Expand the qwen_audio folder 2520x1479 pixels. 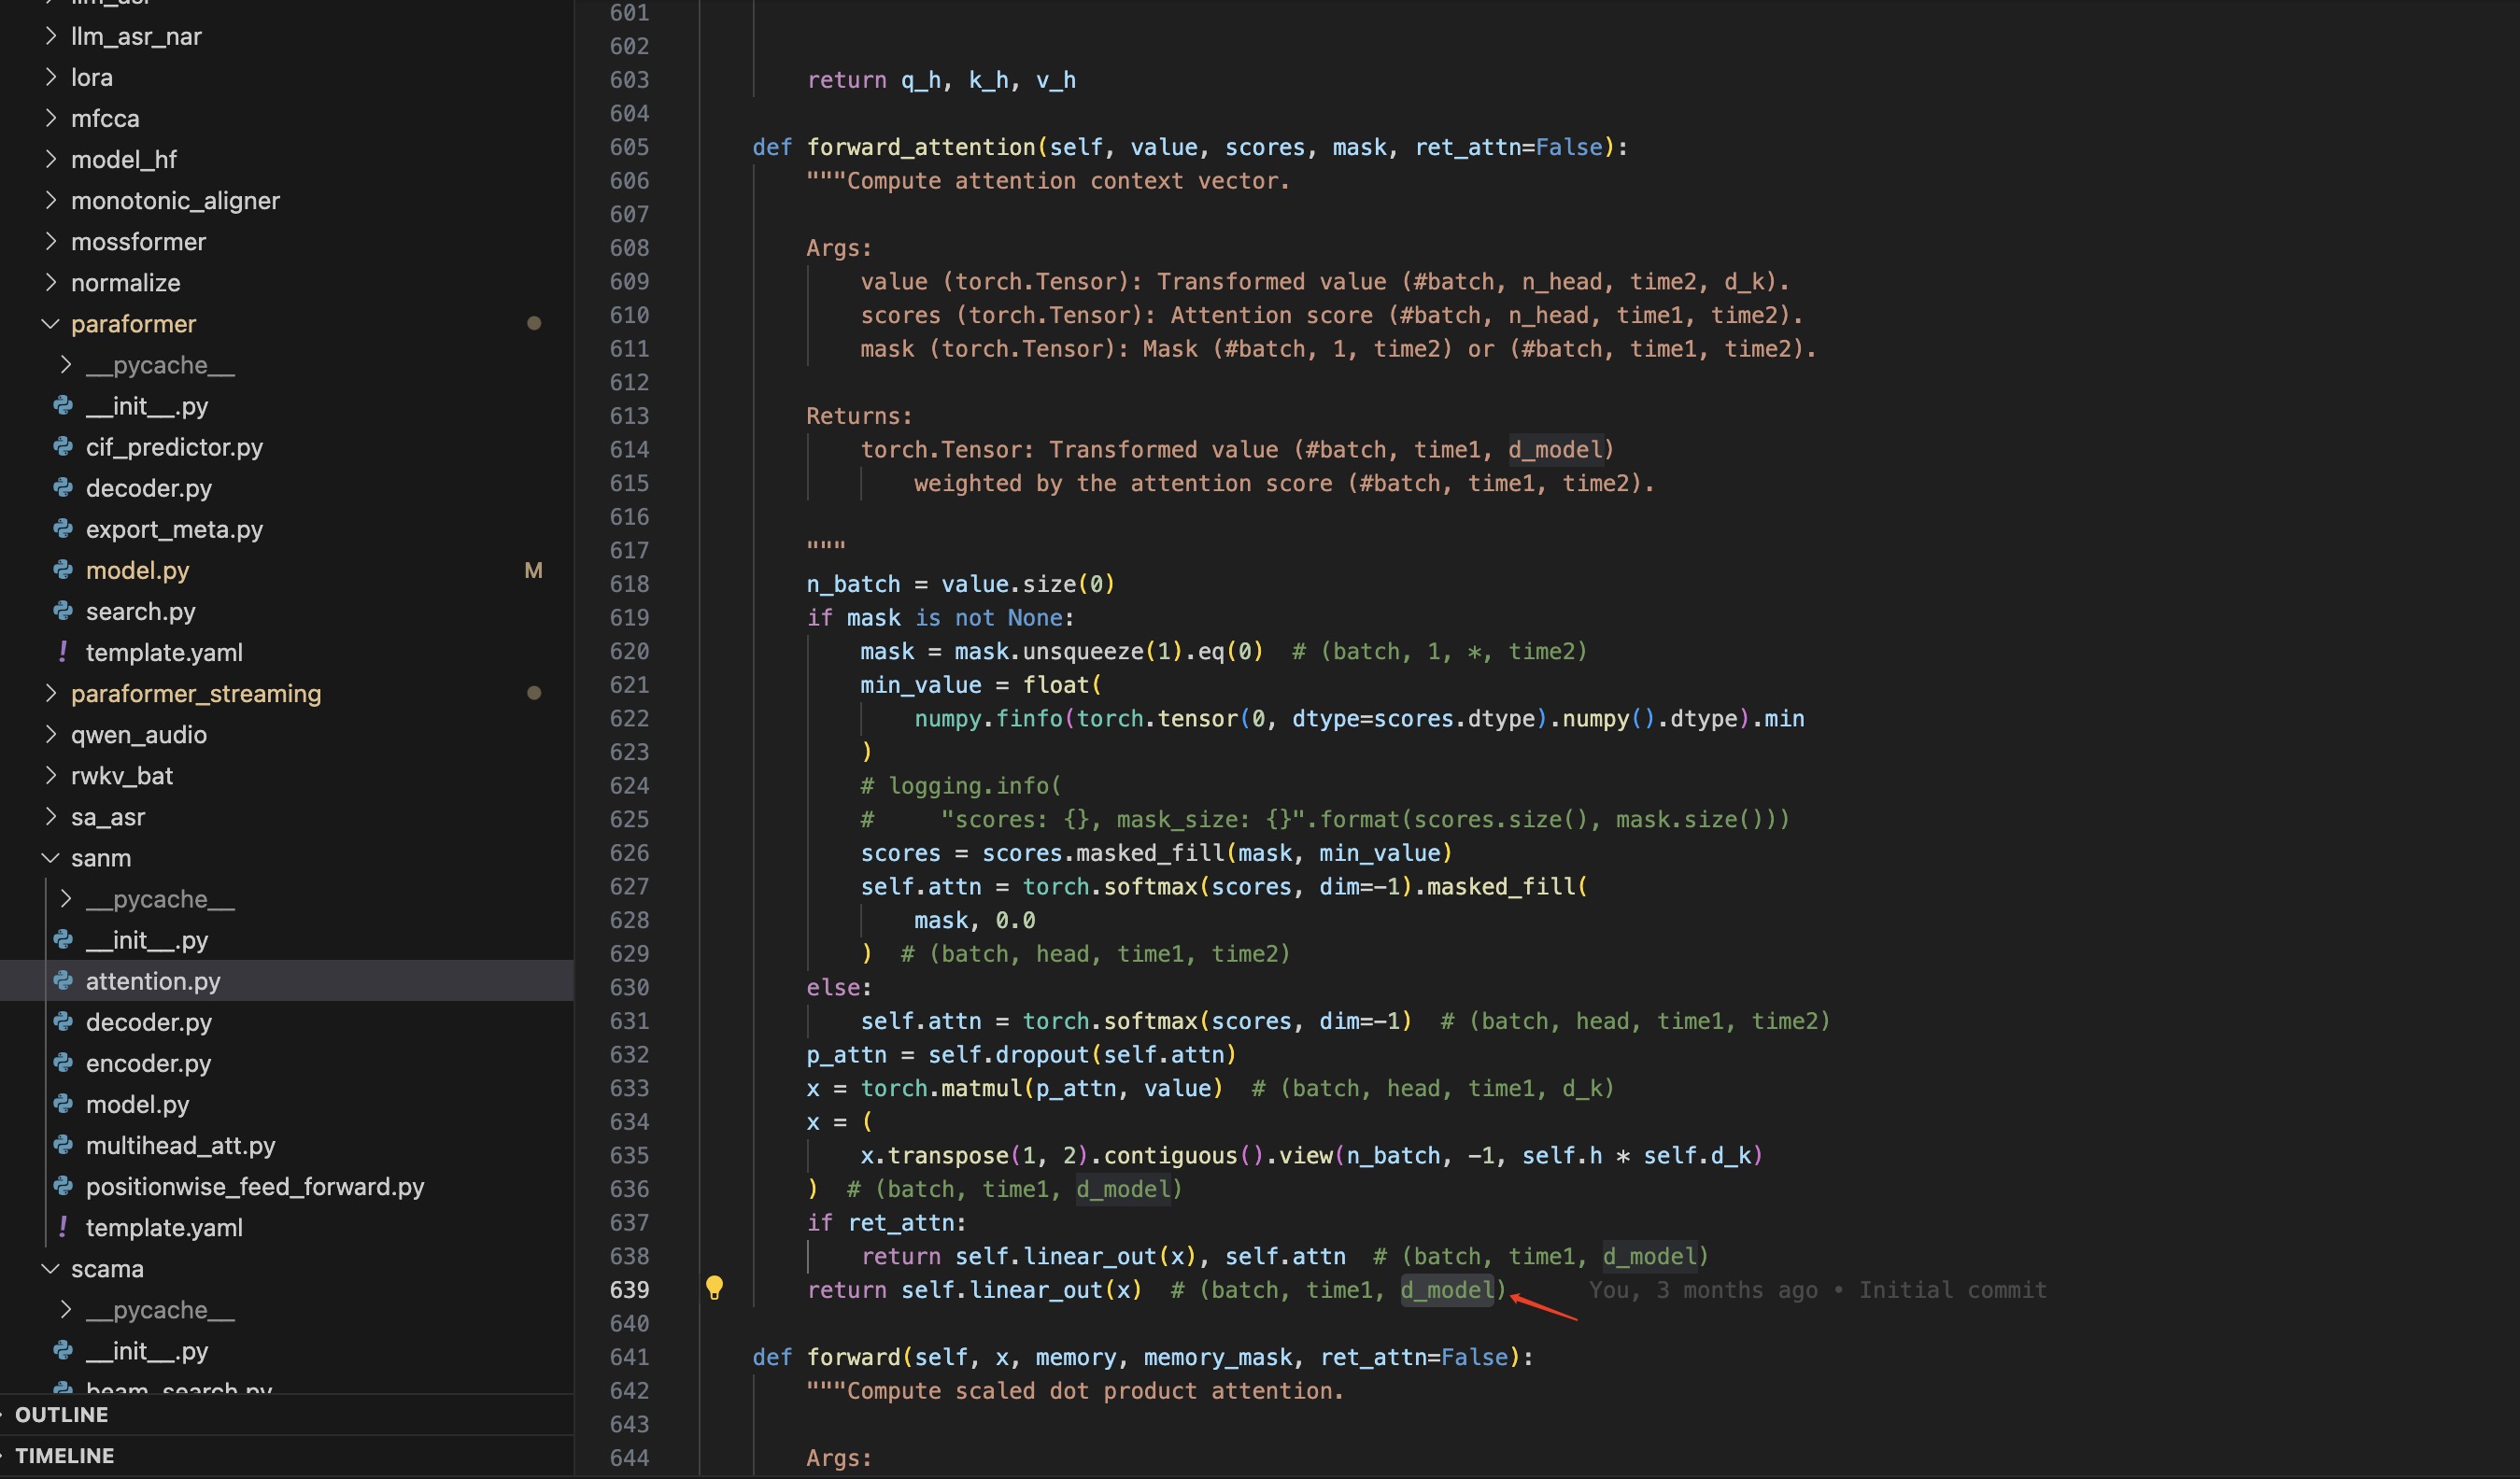click(x=50, y=734)
